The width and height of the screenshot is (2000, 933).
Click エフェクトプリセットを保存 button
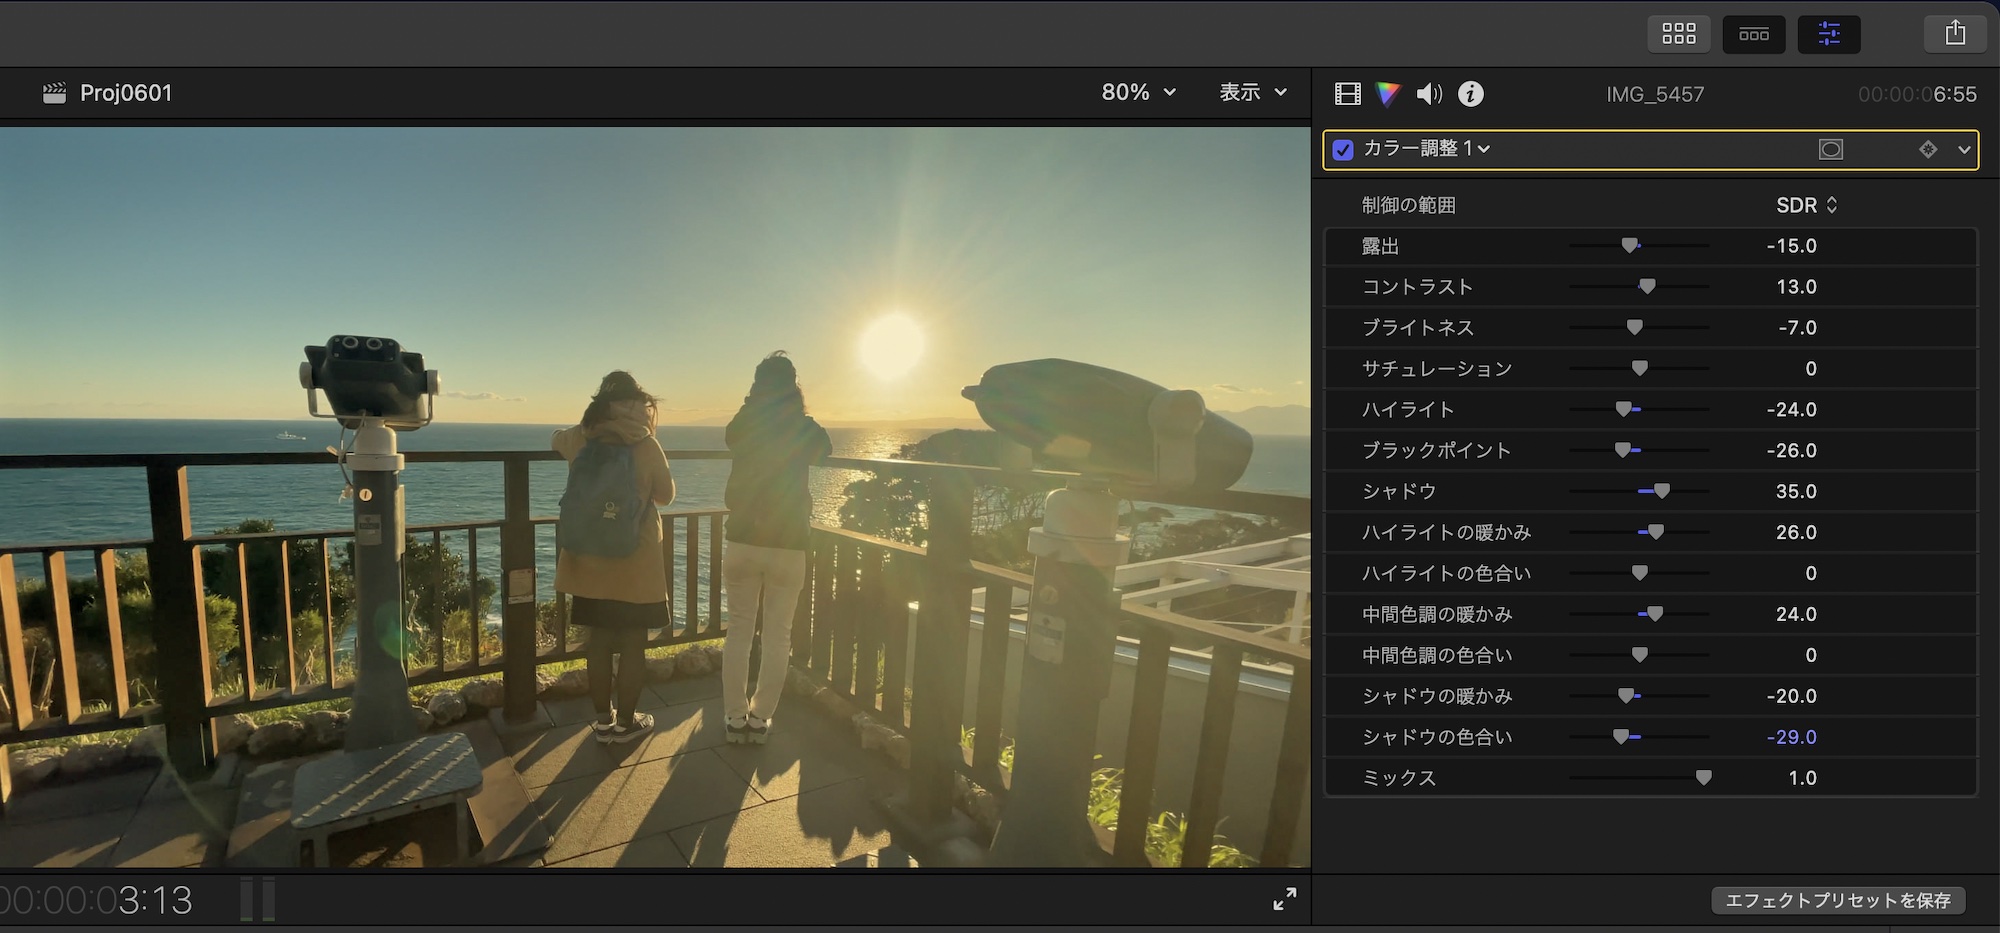click(1838, 900)
